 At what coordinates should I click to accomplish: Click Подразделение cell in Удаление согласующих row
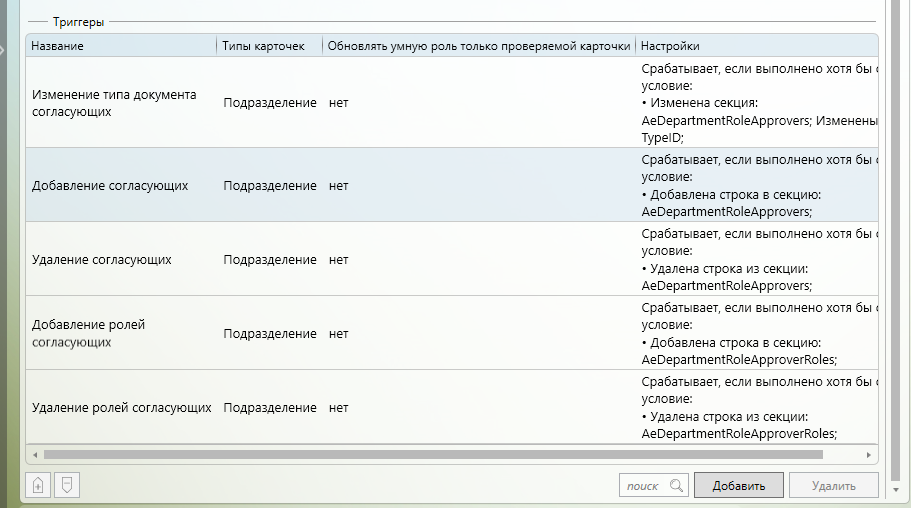click(270, 259)
